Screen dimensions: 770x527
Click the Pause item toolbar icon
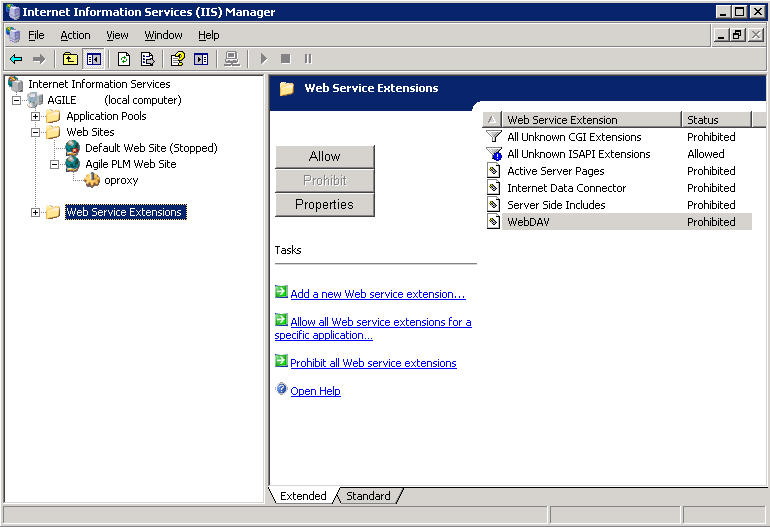pos(308,59)
